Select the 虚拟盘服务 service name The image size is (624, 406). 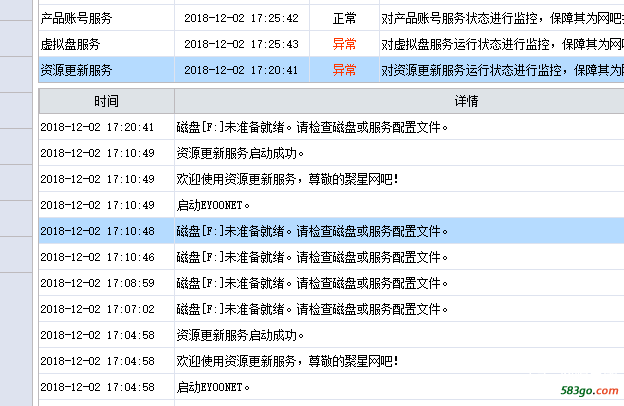70,44
